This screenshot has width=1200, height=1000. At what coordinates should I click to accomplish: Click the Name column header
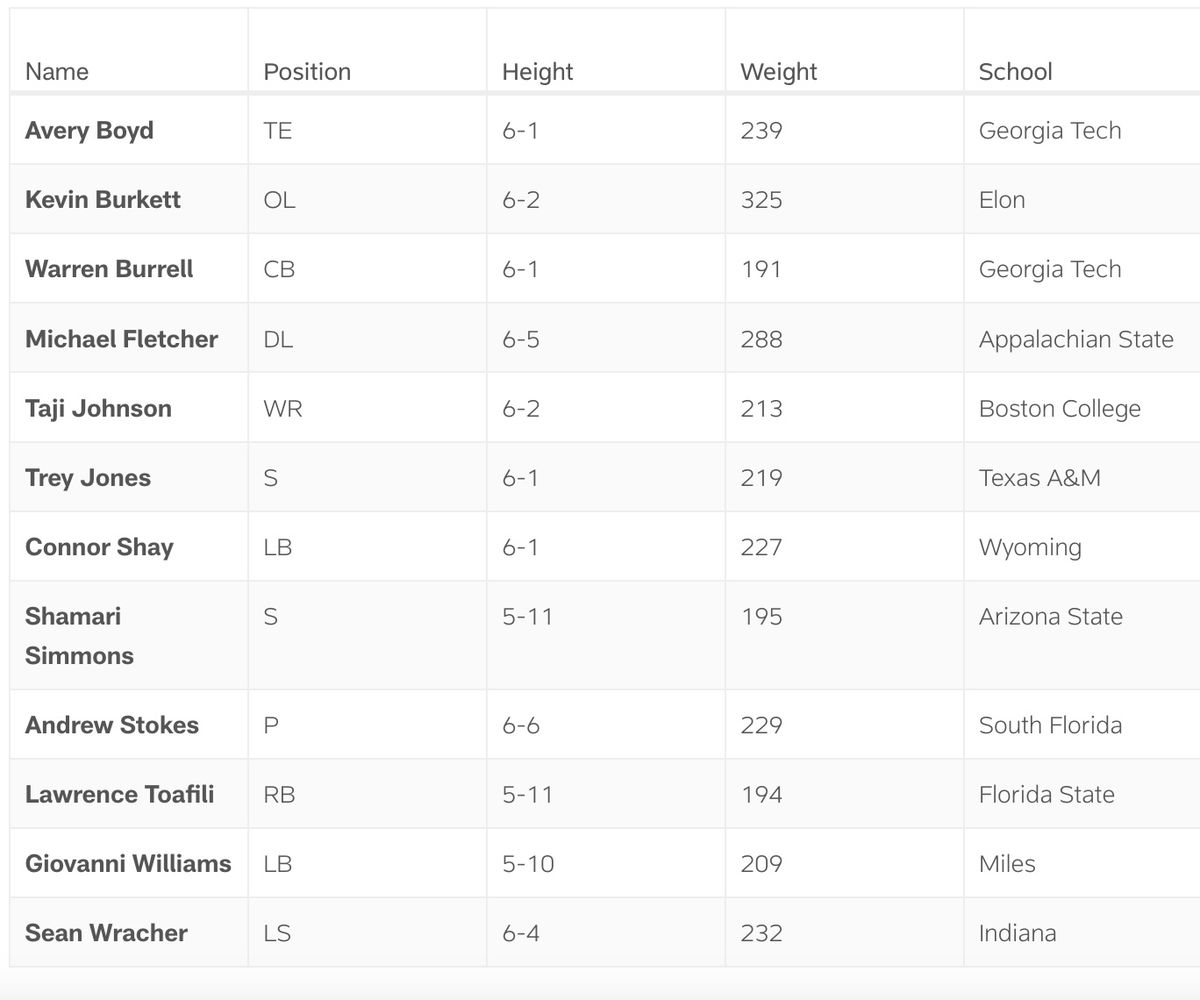[x=57, y=72]
